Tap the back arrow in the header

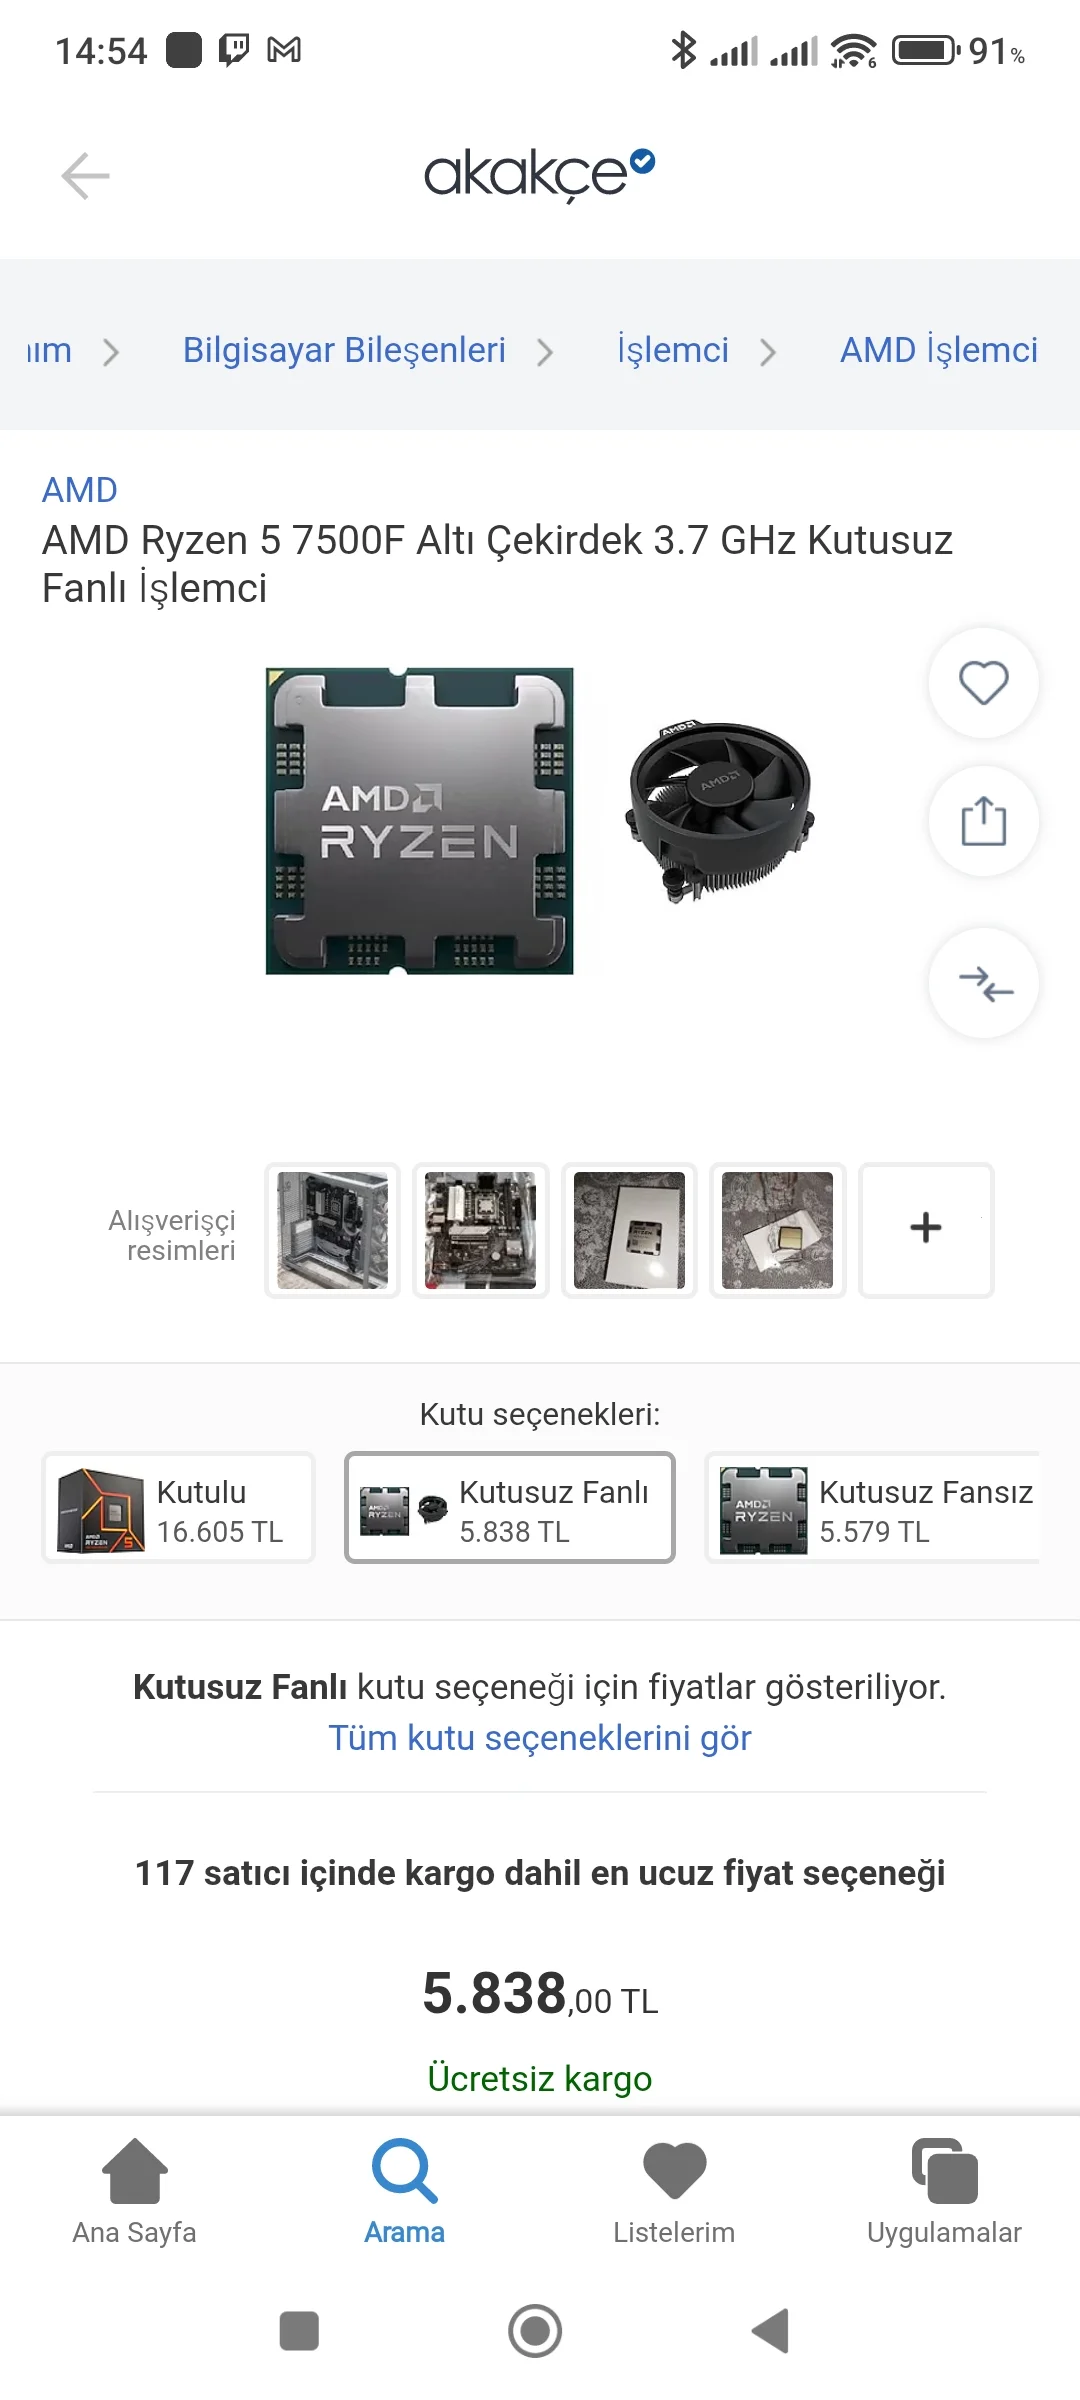[x=85, y=176]
